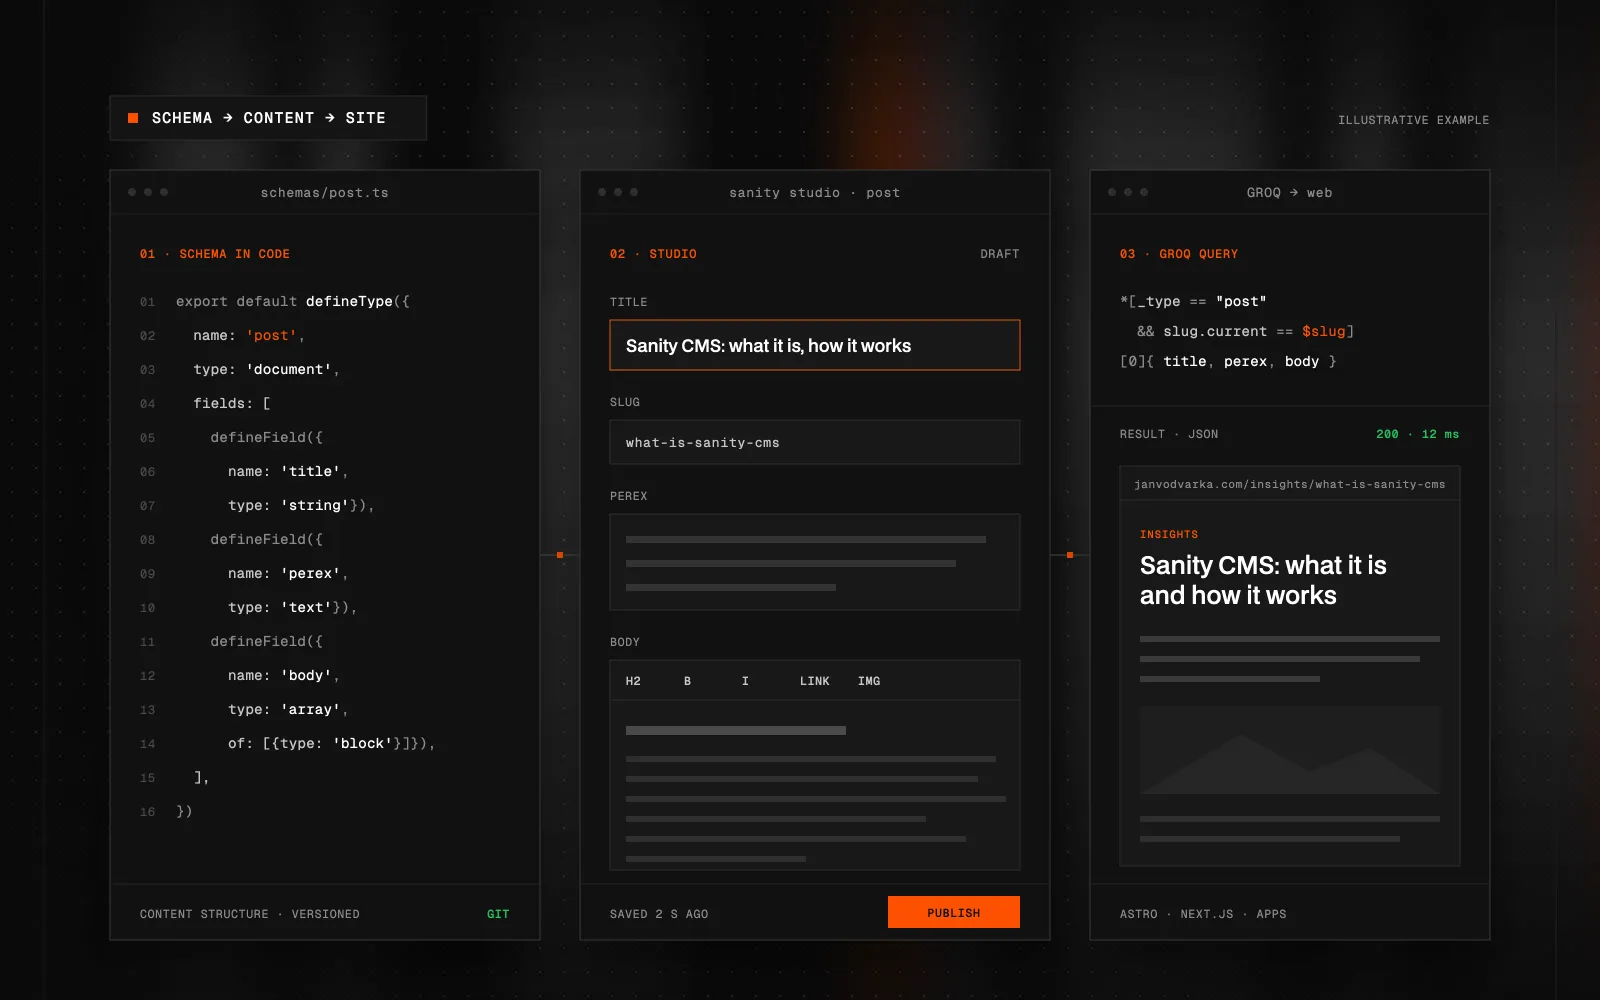Screen dimensions: 1600x1000
Task: Click the janvodvarka.com/insights URL bar
Action: (x=1290, y=484)
